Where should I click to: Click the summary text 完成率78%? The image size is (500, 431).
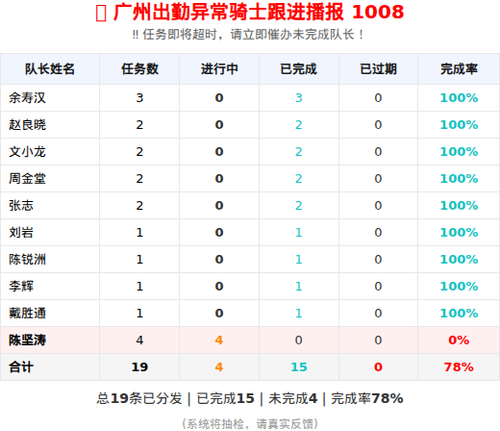click(367, 399)
